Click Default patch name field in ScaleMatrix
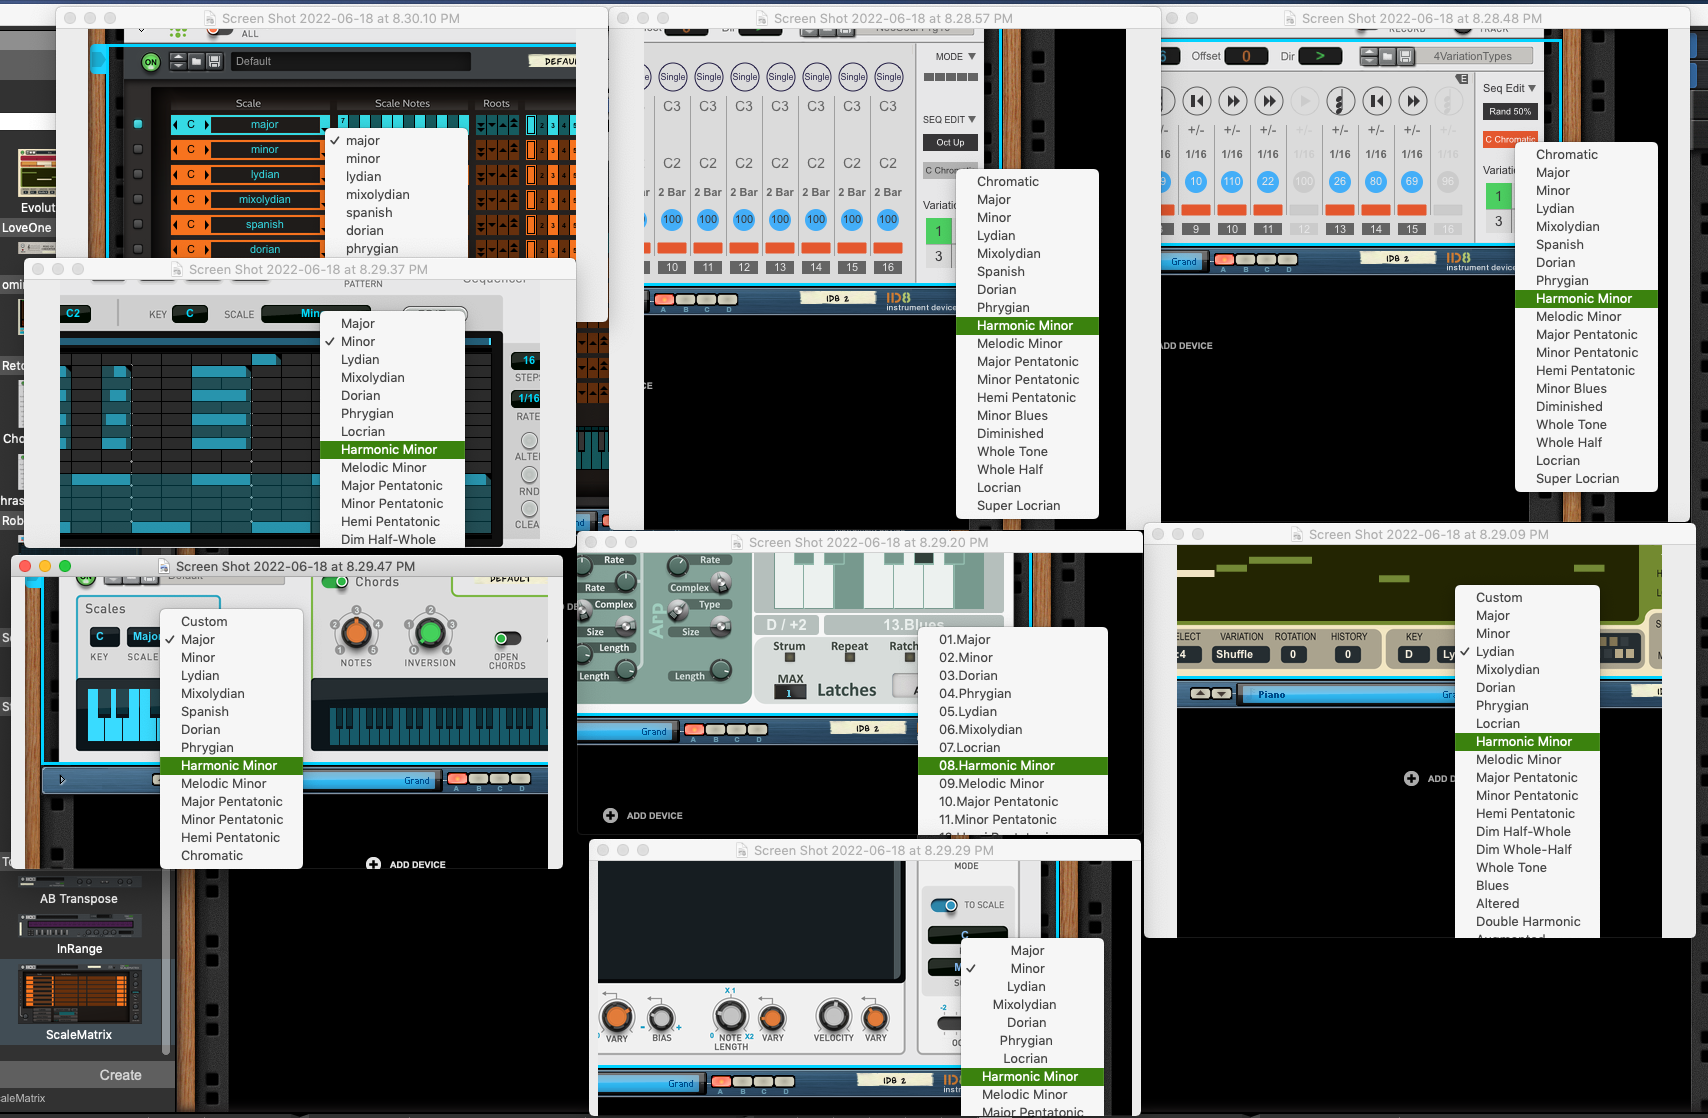 click(350, 62)
